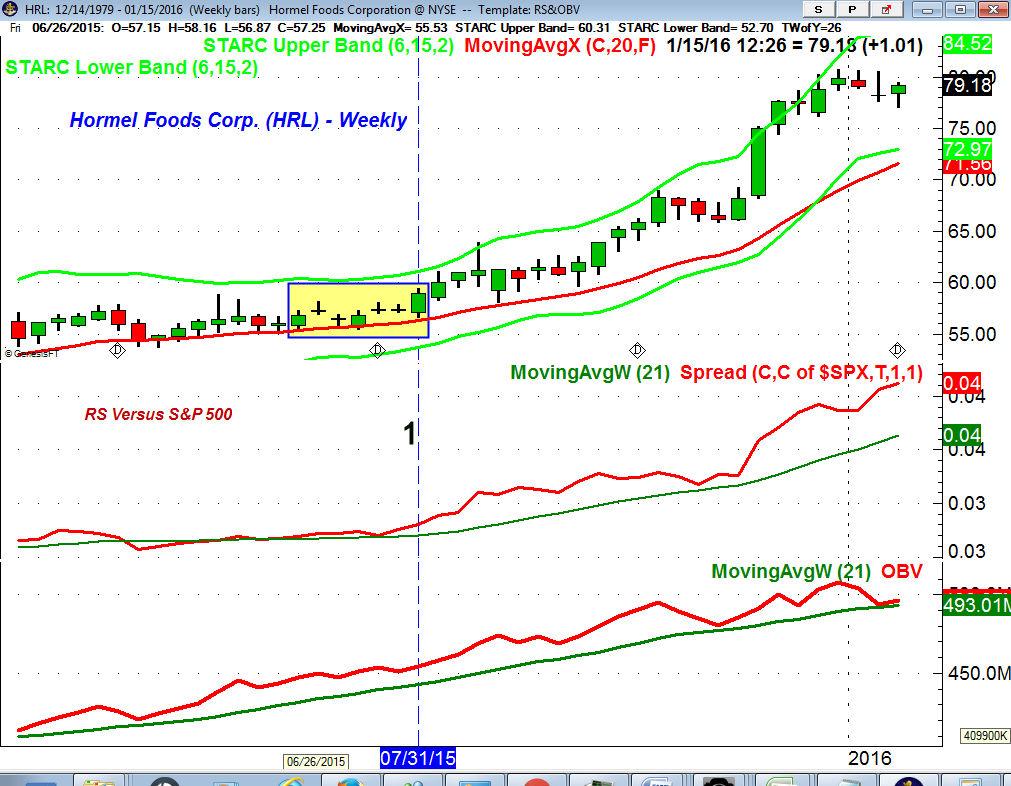This screenshot has height=786, width=1011.
Task: Click the C=57.25 close value readout
Action: point(302,28)
